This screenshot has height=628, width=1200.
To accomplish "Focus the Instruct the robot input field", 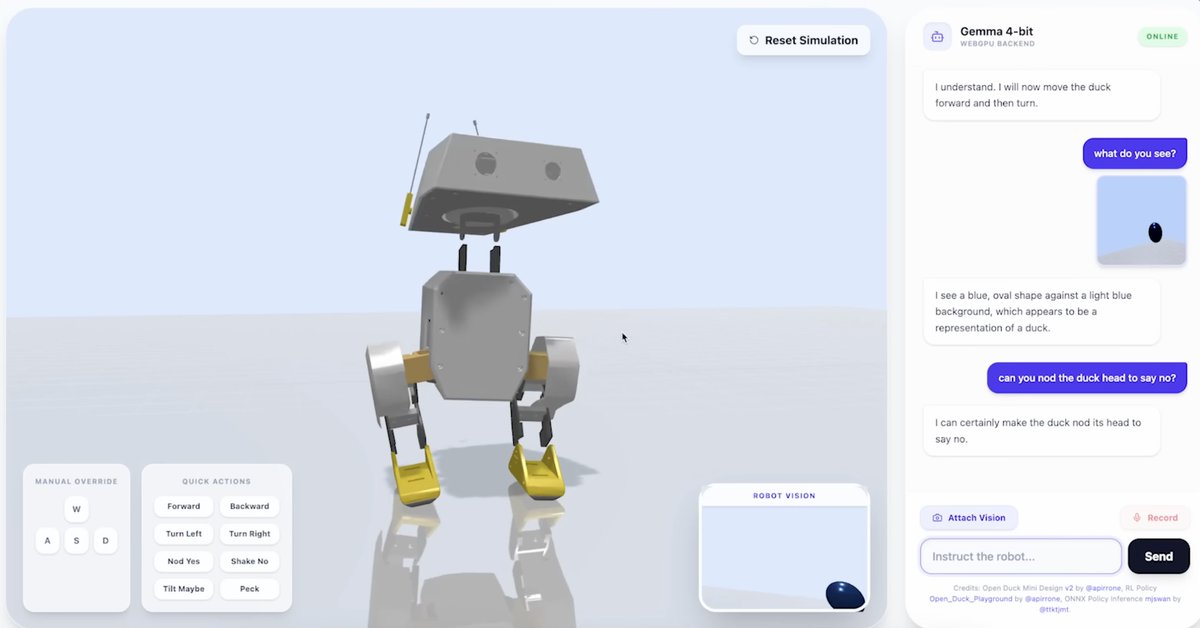I will [1020, 556].
